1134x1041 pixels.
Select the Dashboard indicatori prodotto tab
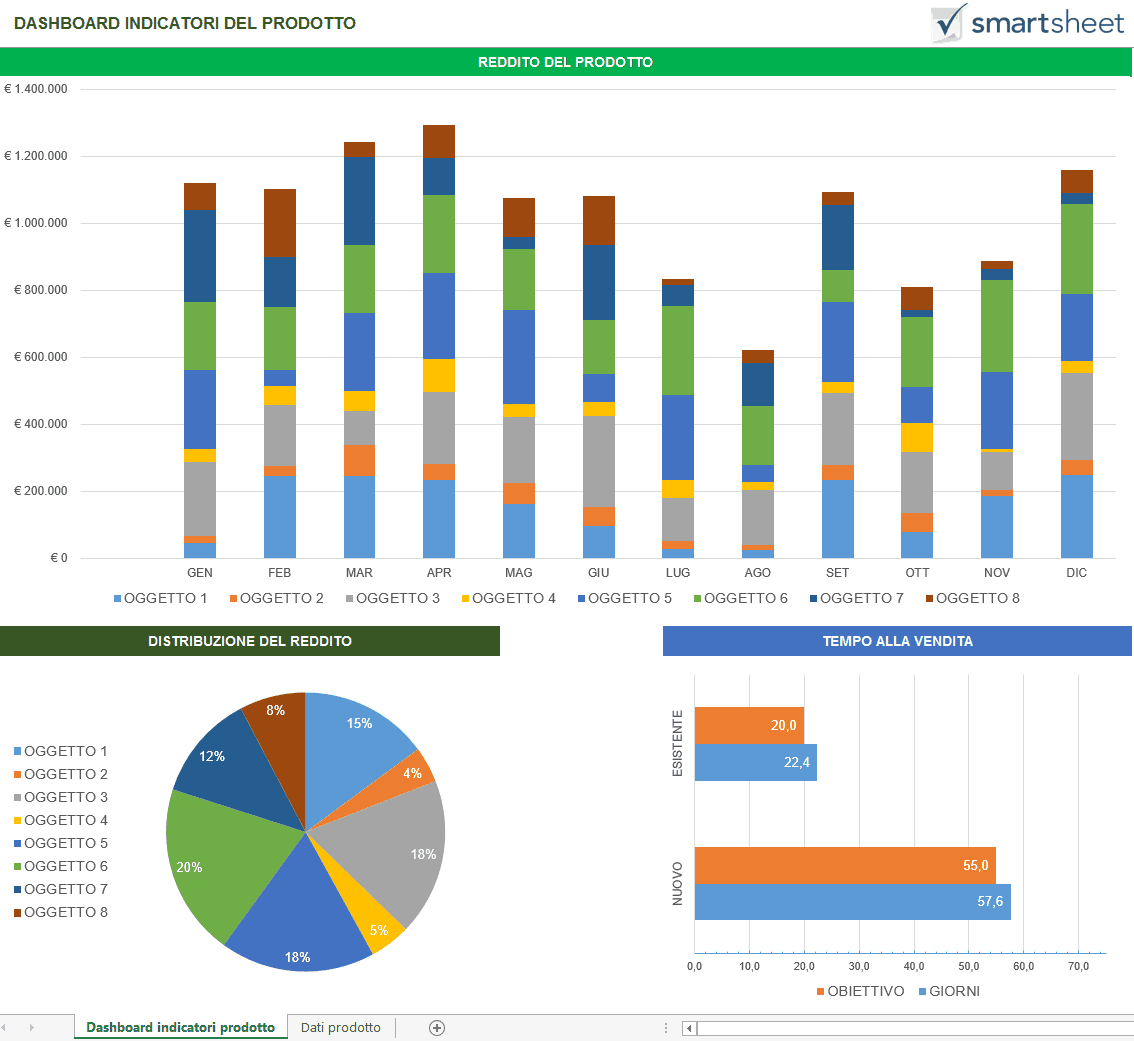pos(180,1027)
